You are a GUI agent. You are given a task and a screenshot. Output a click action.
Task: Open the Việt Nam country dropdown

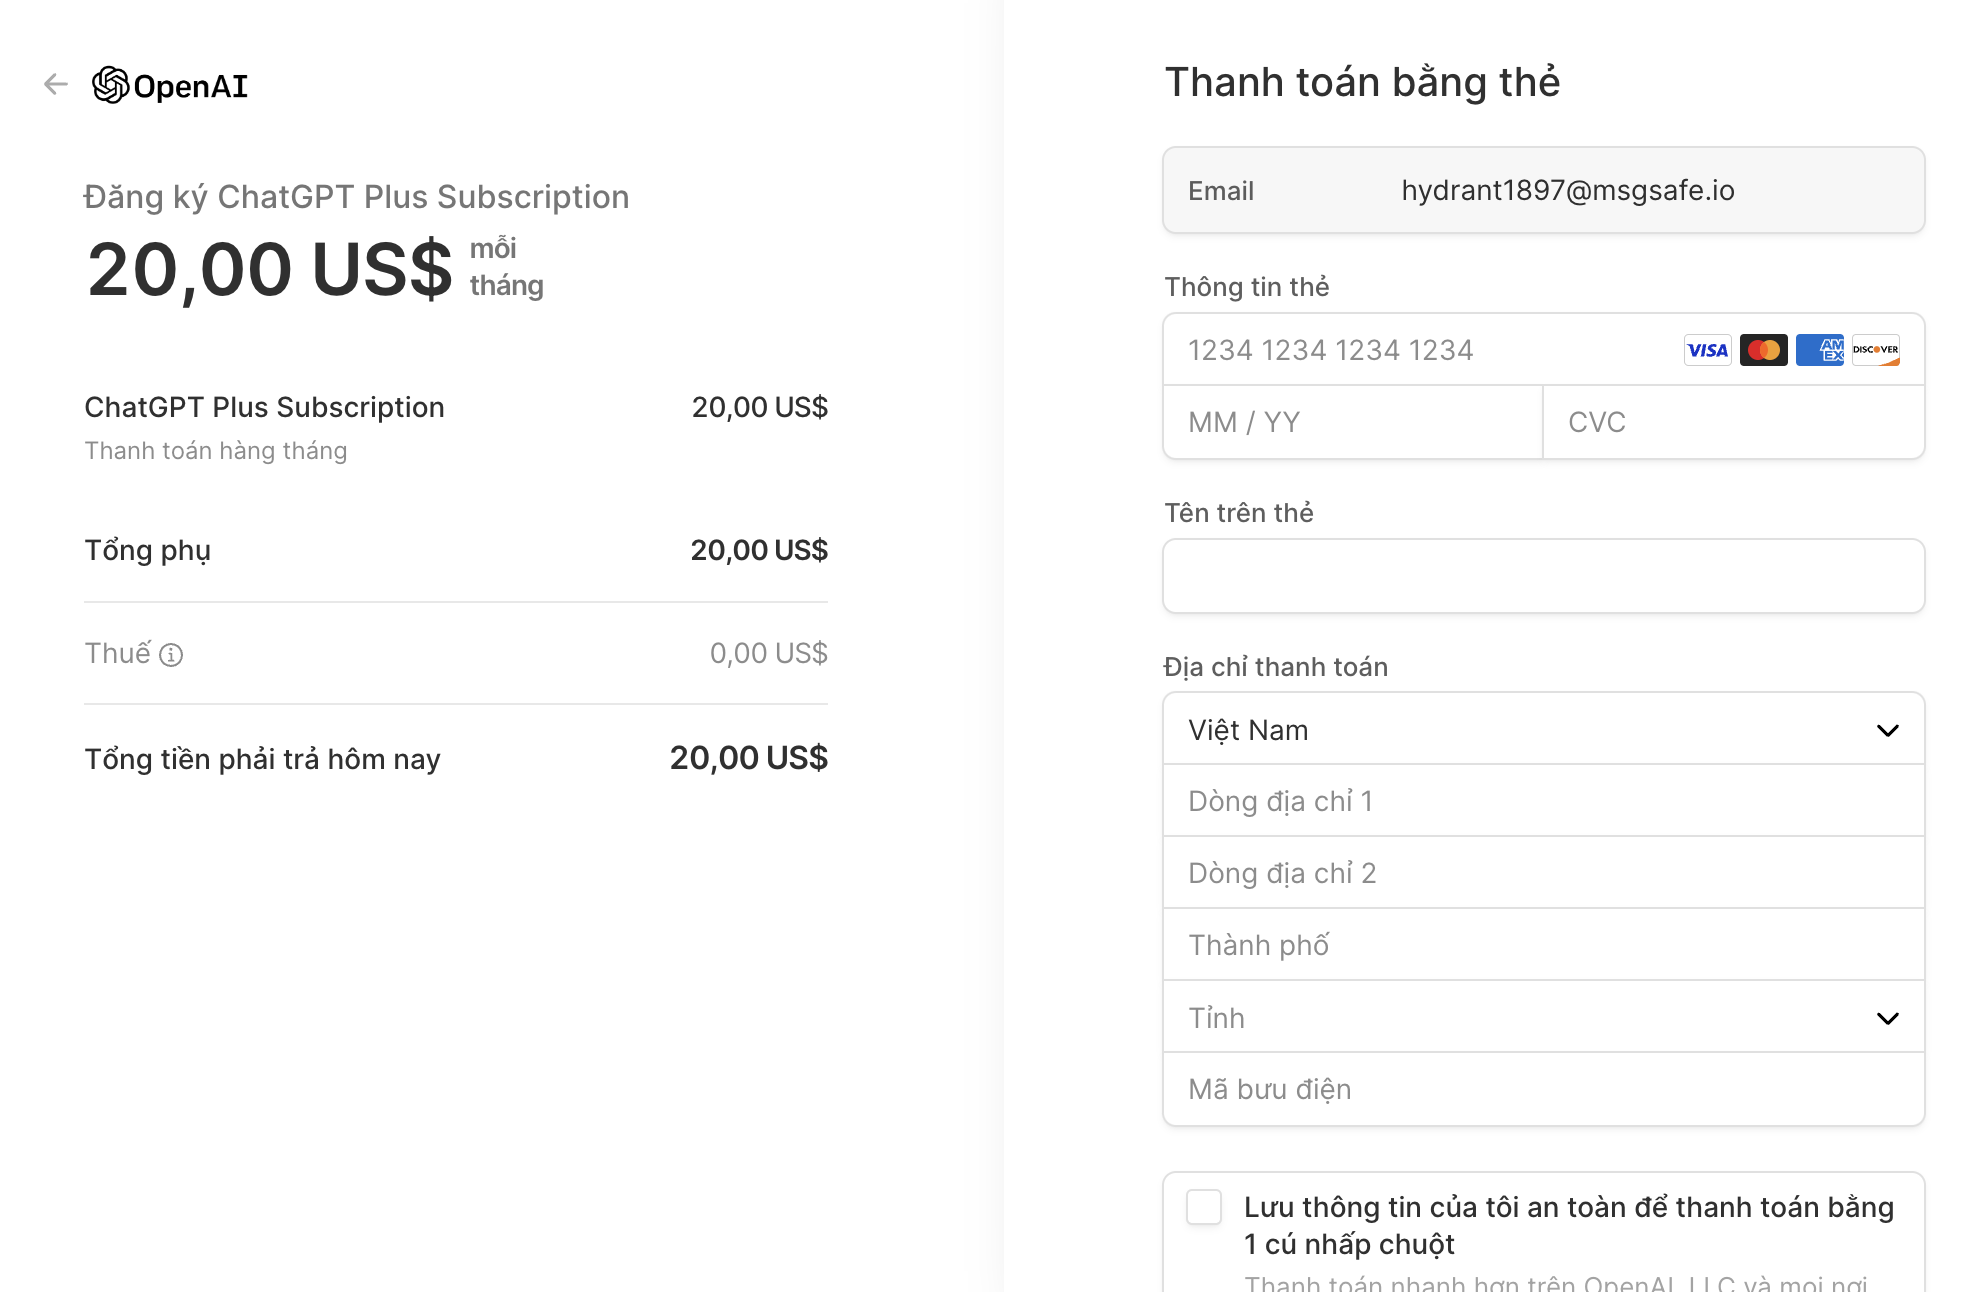point(1542,730)
